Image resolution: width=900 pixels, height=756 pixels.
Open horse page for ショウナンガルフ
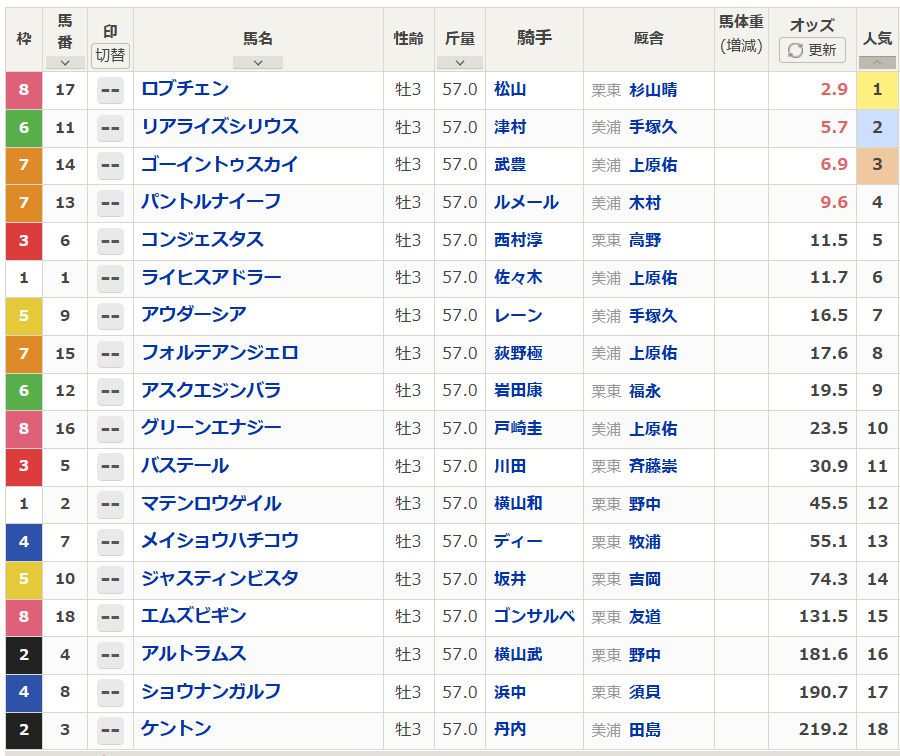(x=211, y=692)
